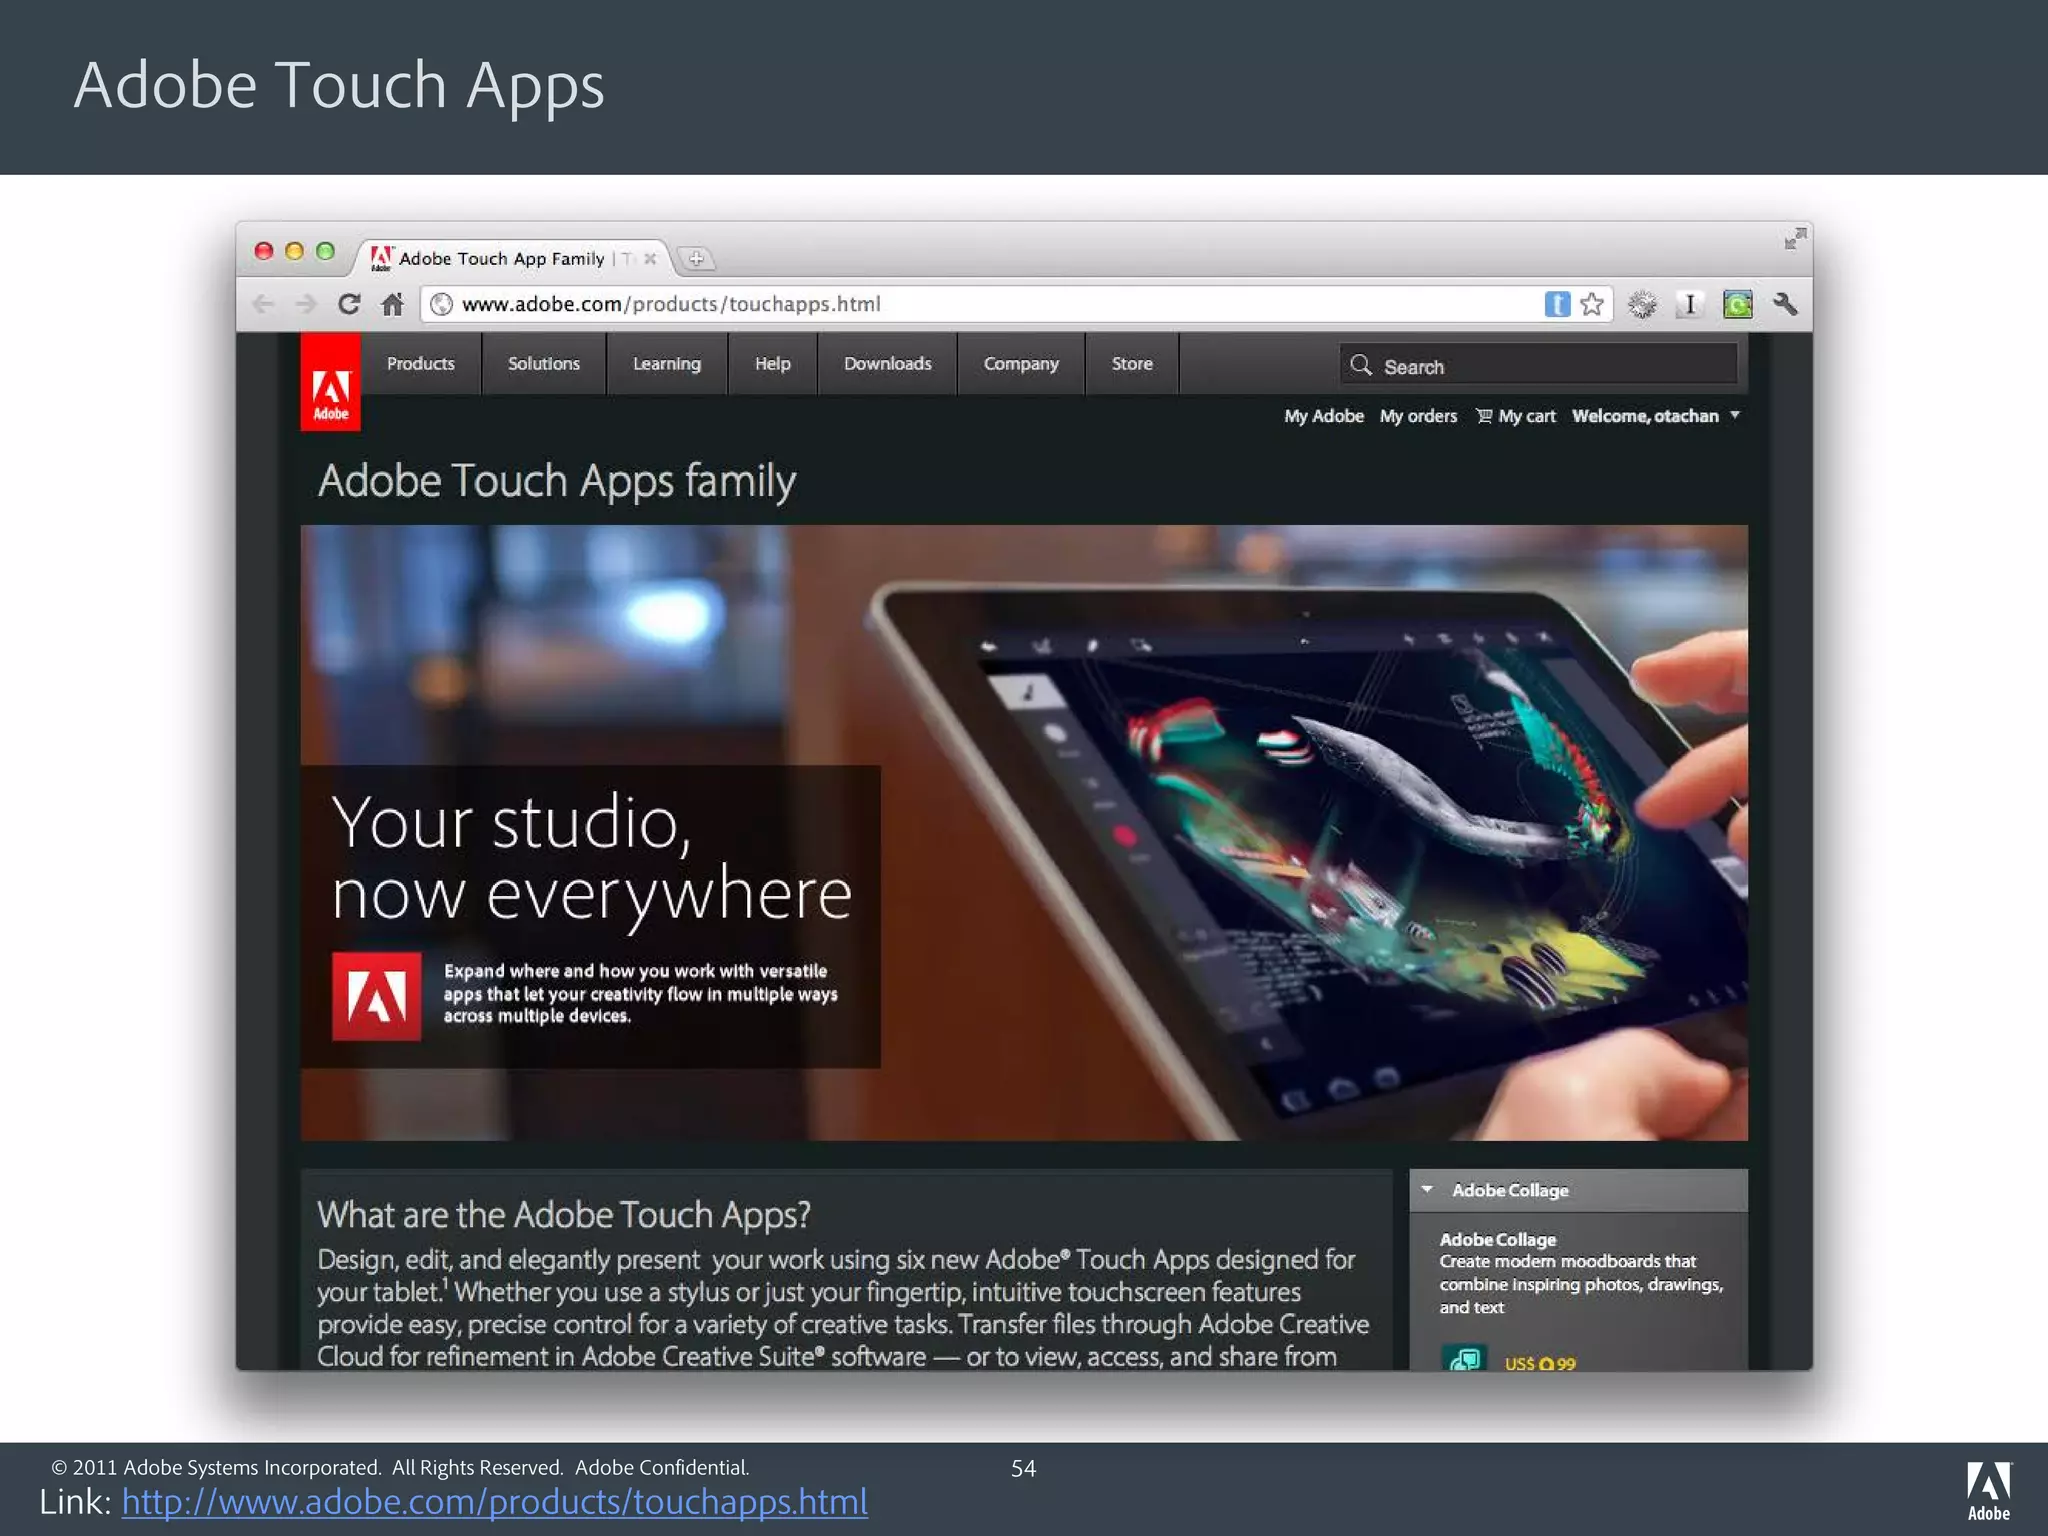Click the Instapaper 'I' extension icon
This screenshot has width=2048, height=1536.
coord(1689,304)
